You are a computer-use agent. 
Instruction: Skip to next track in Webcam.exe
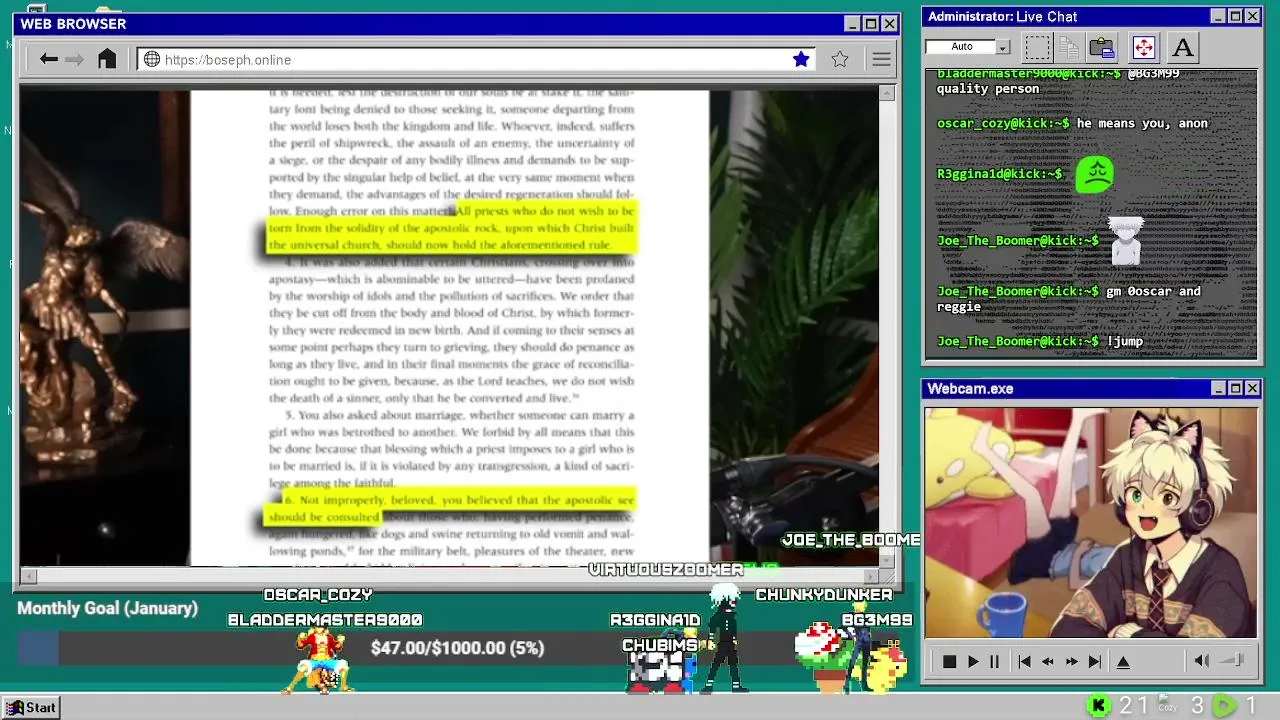click(x=1095, y=661)
